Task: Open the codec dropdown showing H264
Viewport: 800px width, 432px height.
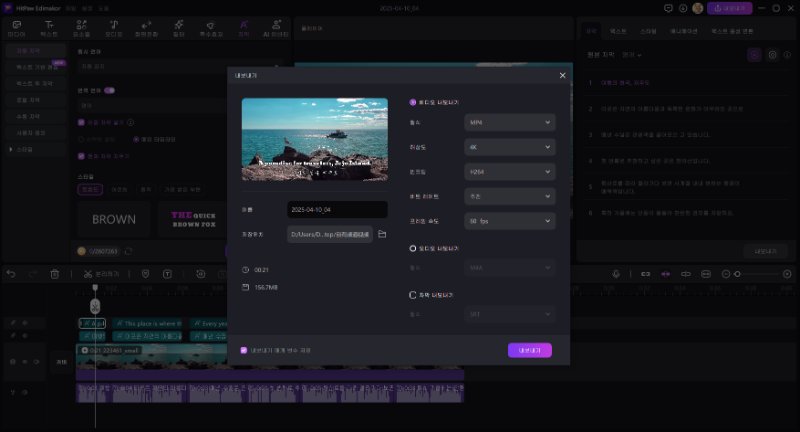Action: coord(510,172)
